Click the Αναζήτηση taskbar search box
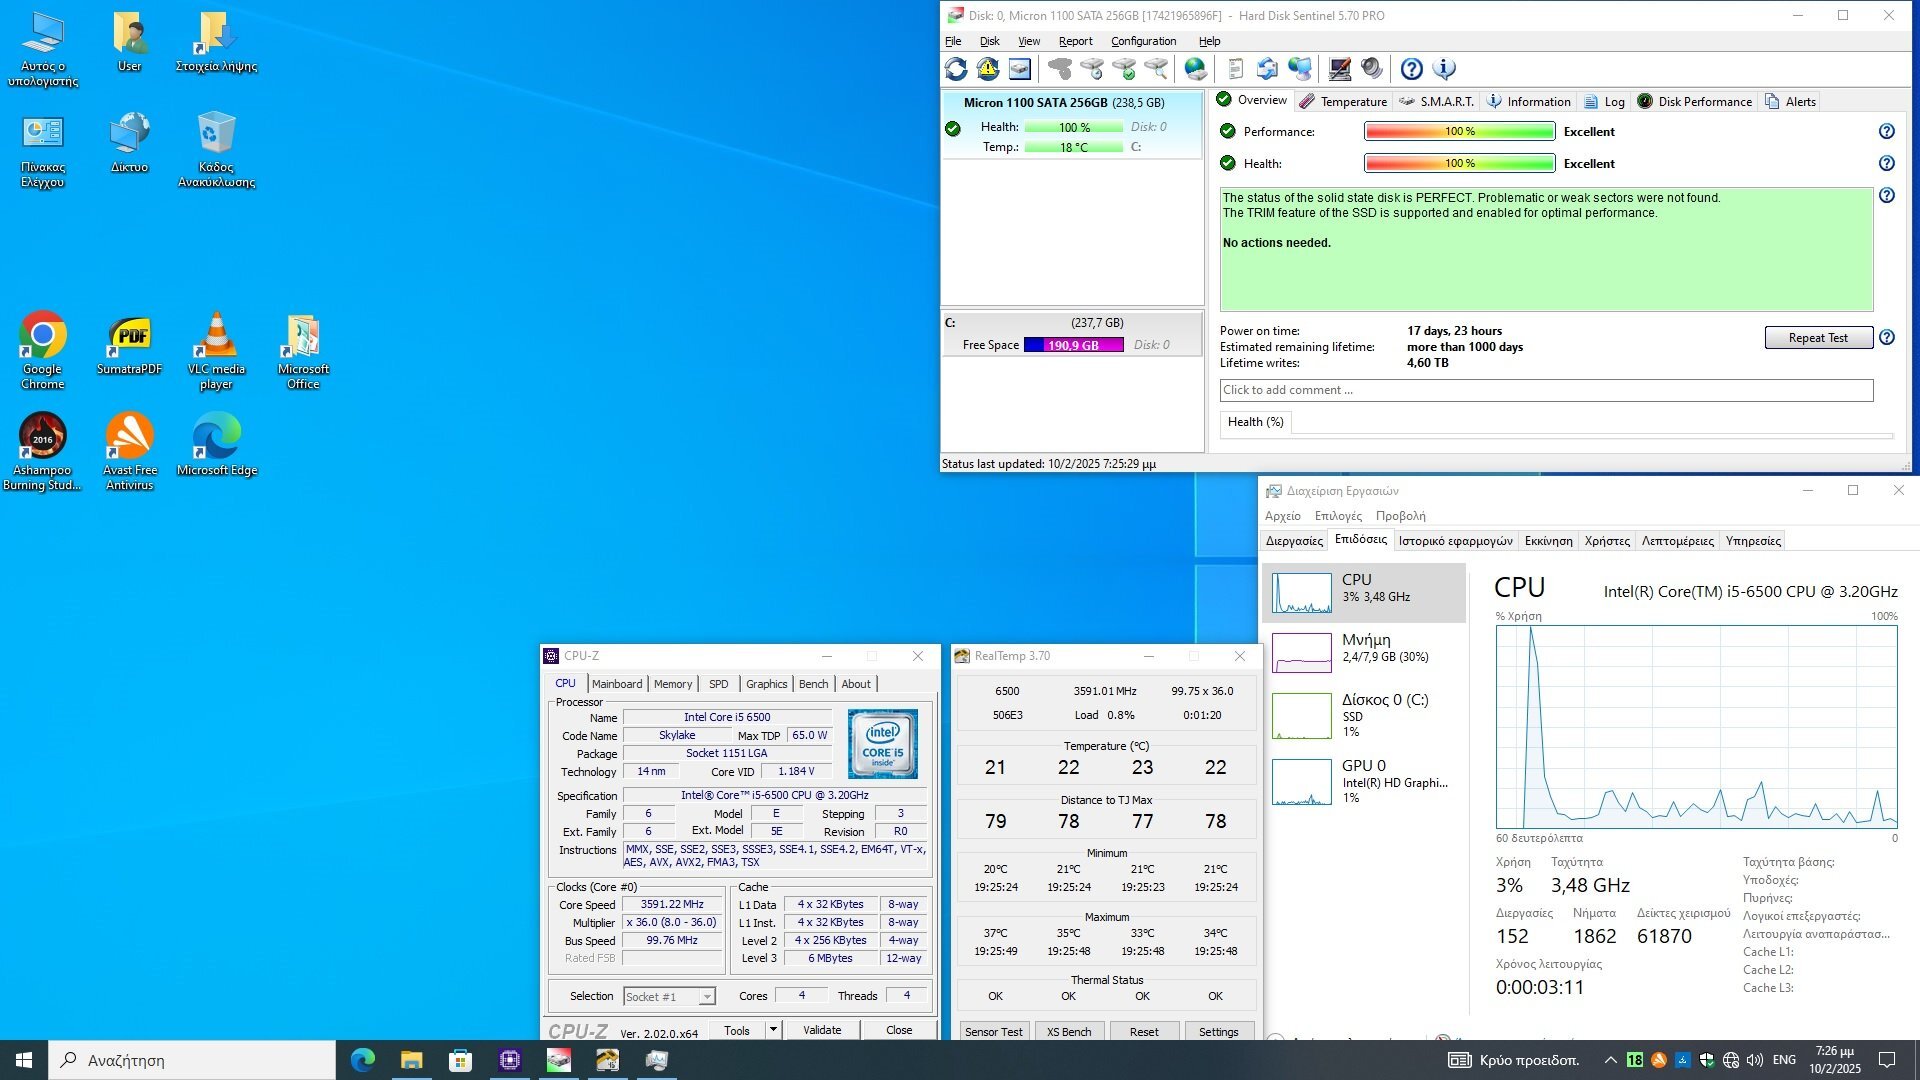 (191, 1060)
